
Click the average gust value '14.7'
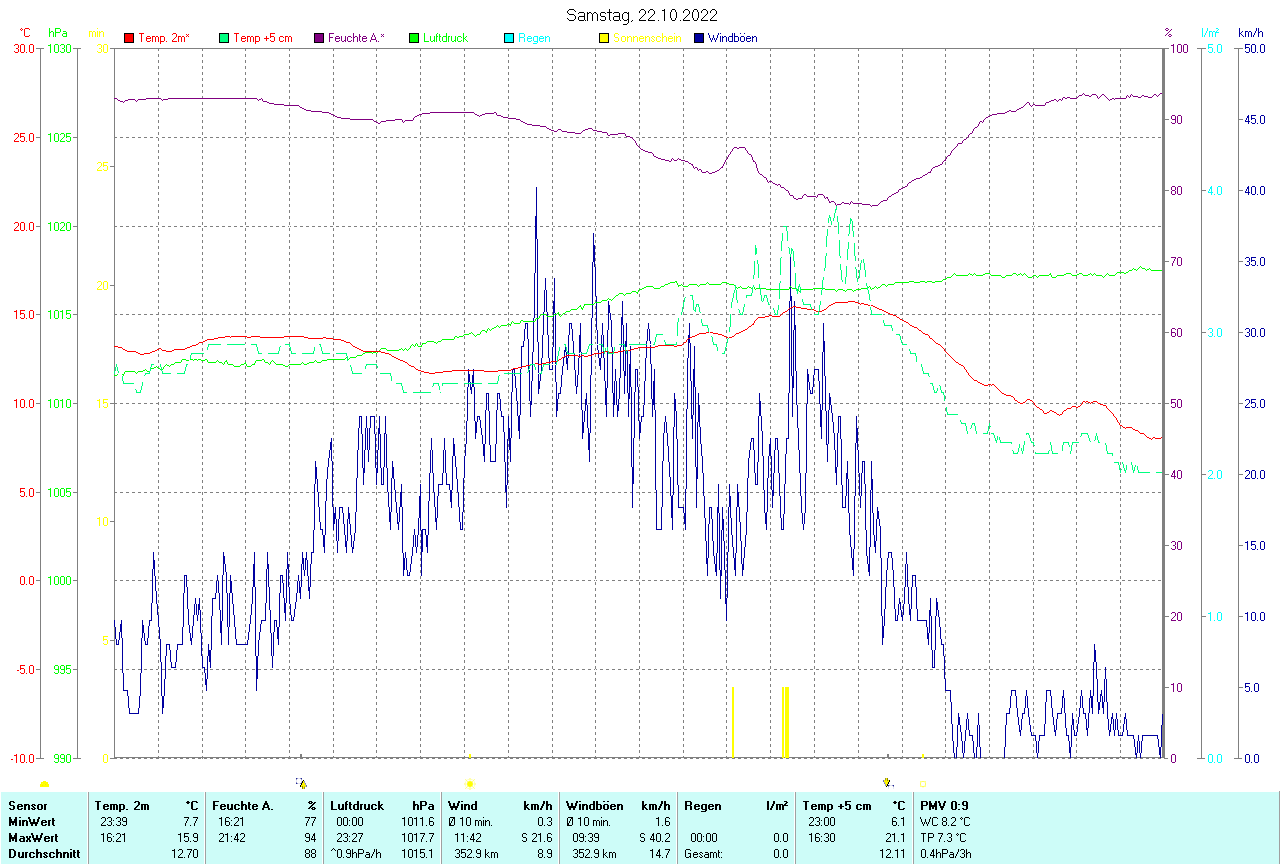[x=659, y=854]
